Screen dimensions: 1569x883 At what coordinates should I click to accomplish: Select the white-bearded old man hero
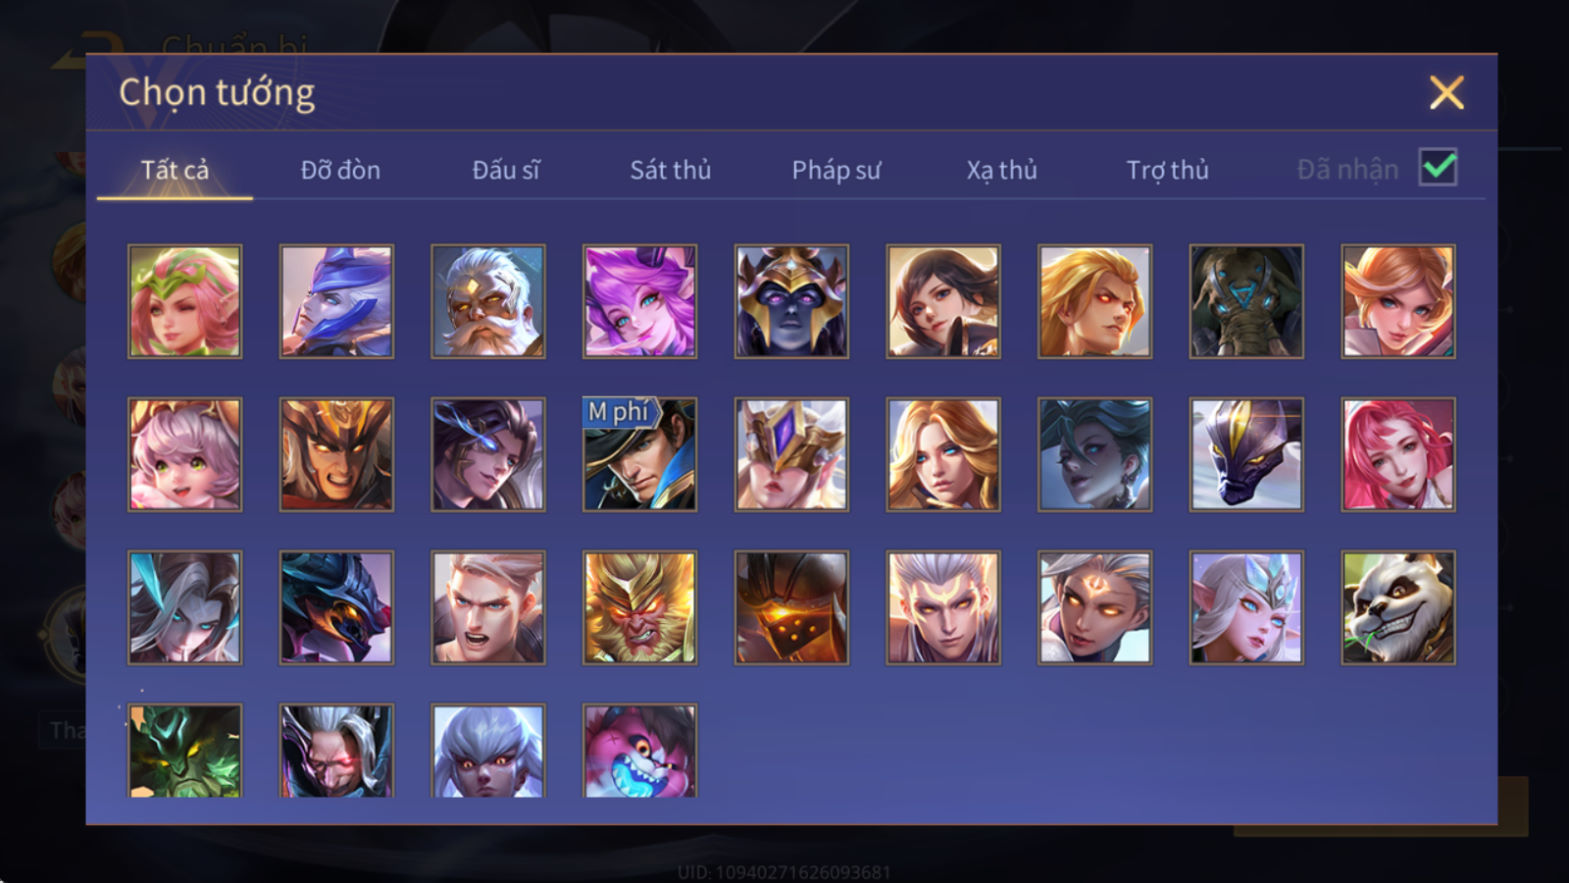point(488,301)
